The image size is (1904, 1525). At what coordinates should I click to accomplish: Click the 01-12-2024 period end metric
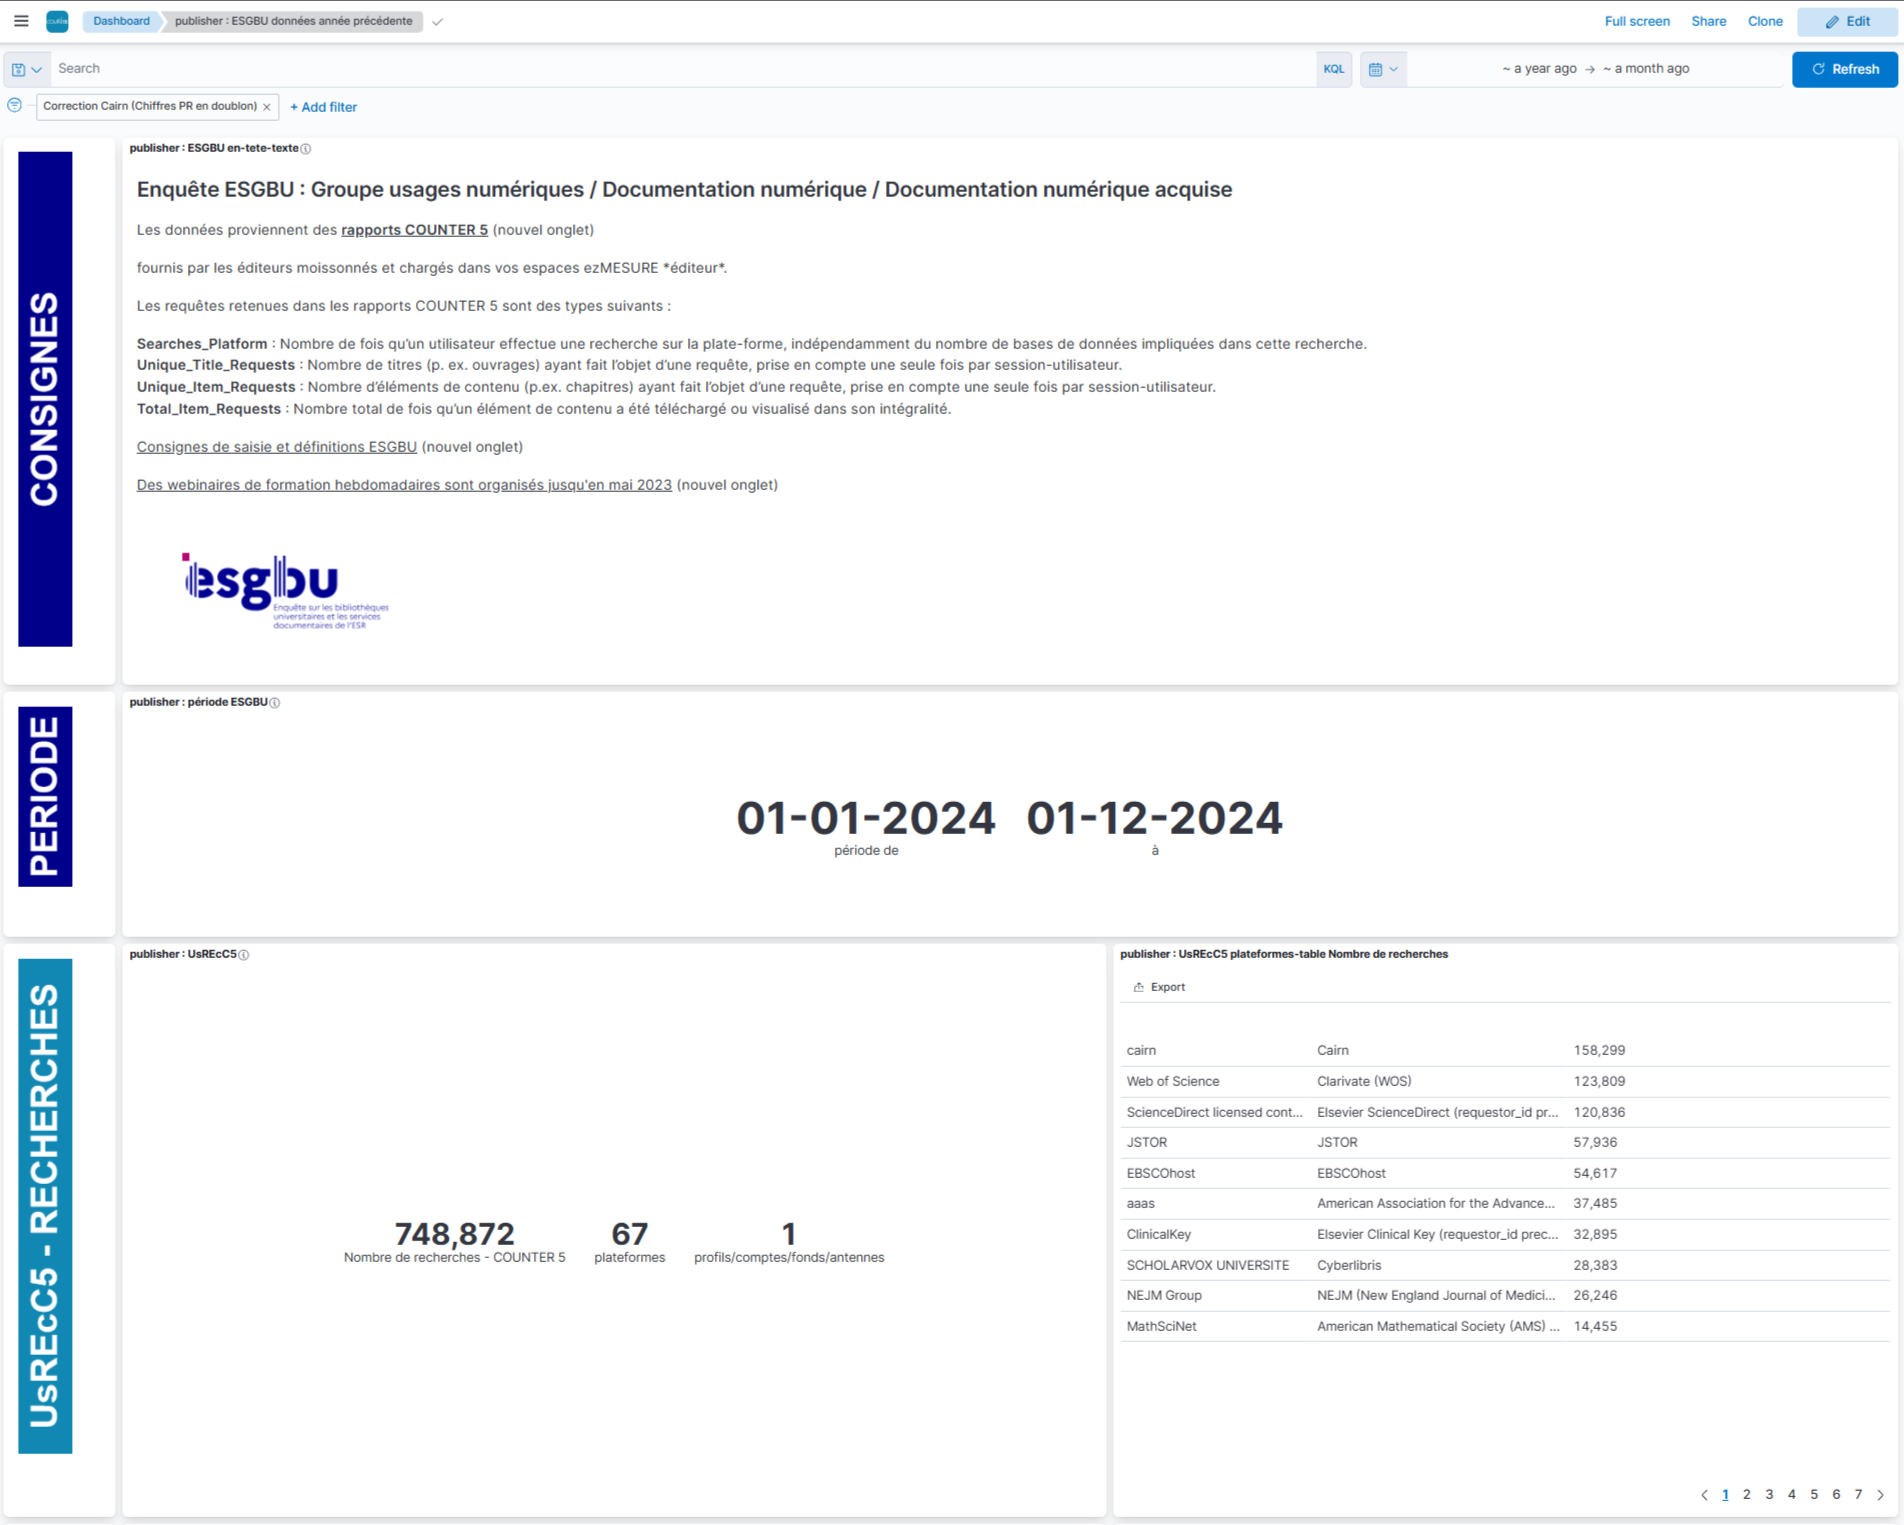tap(1154, 819)
